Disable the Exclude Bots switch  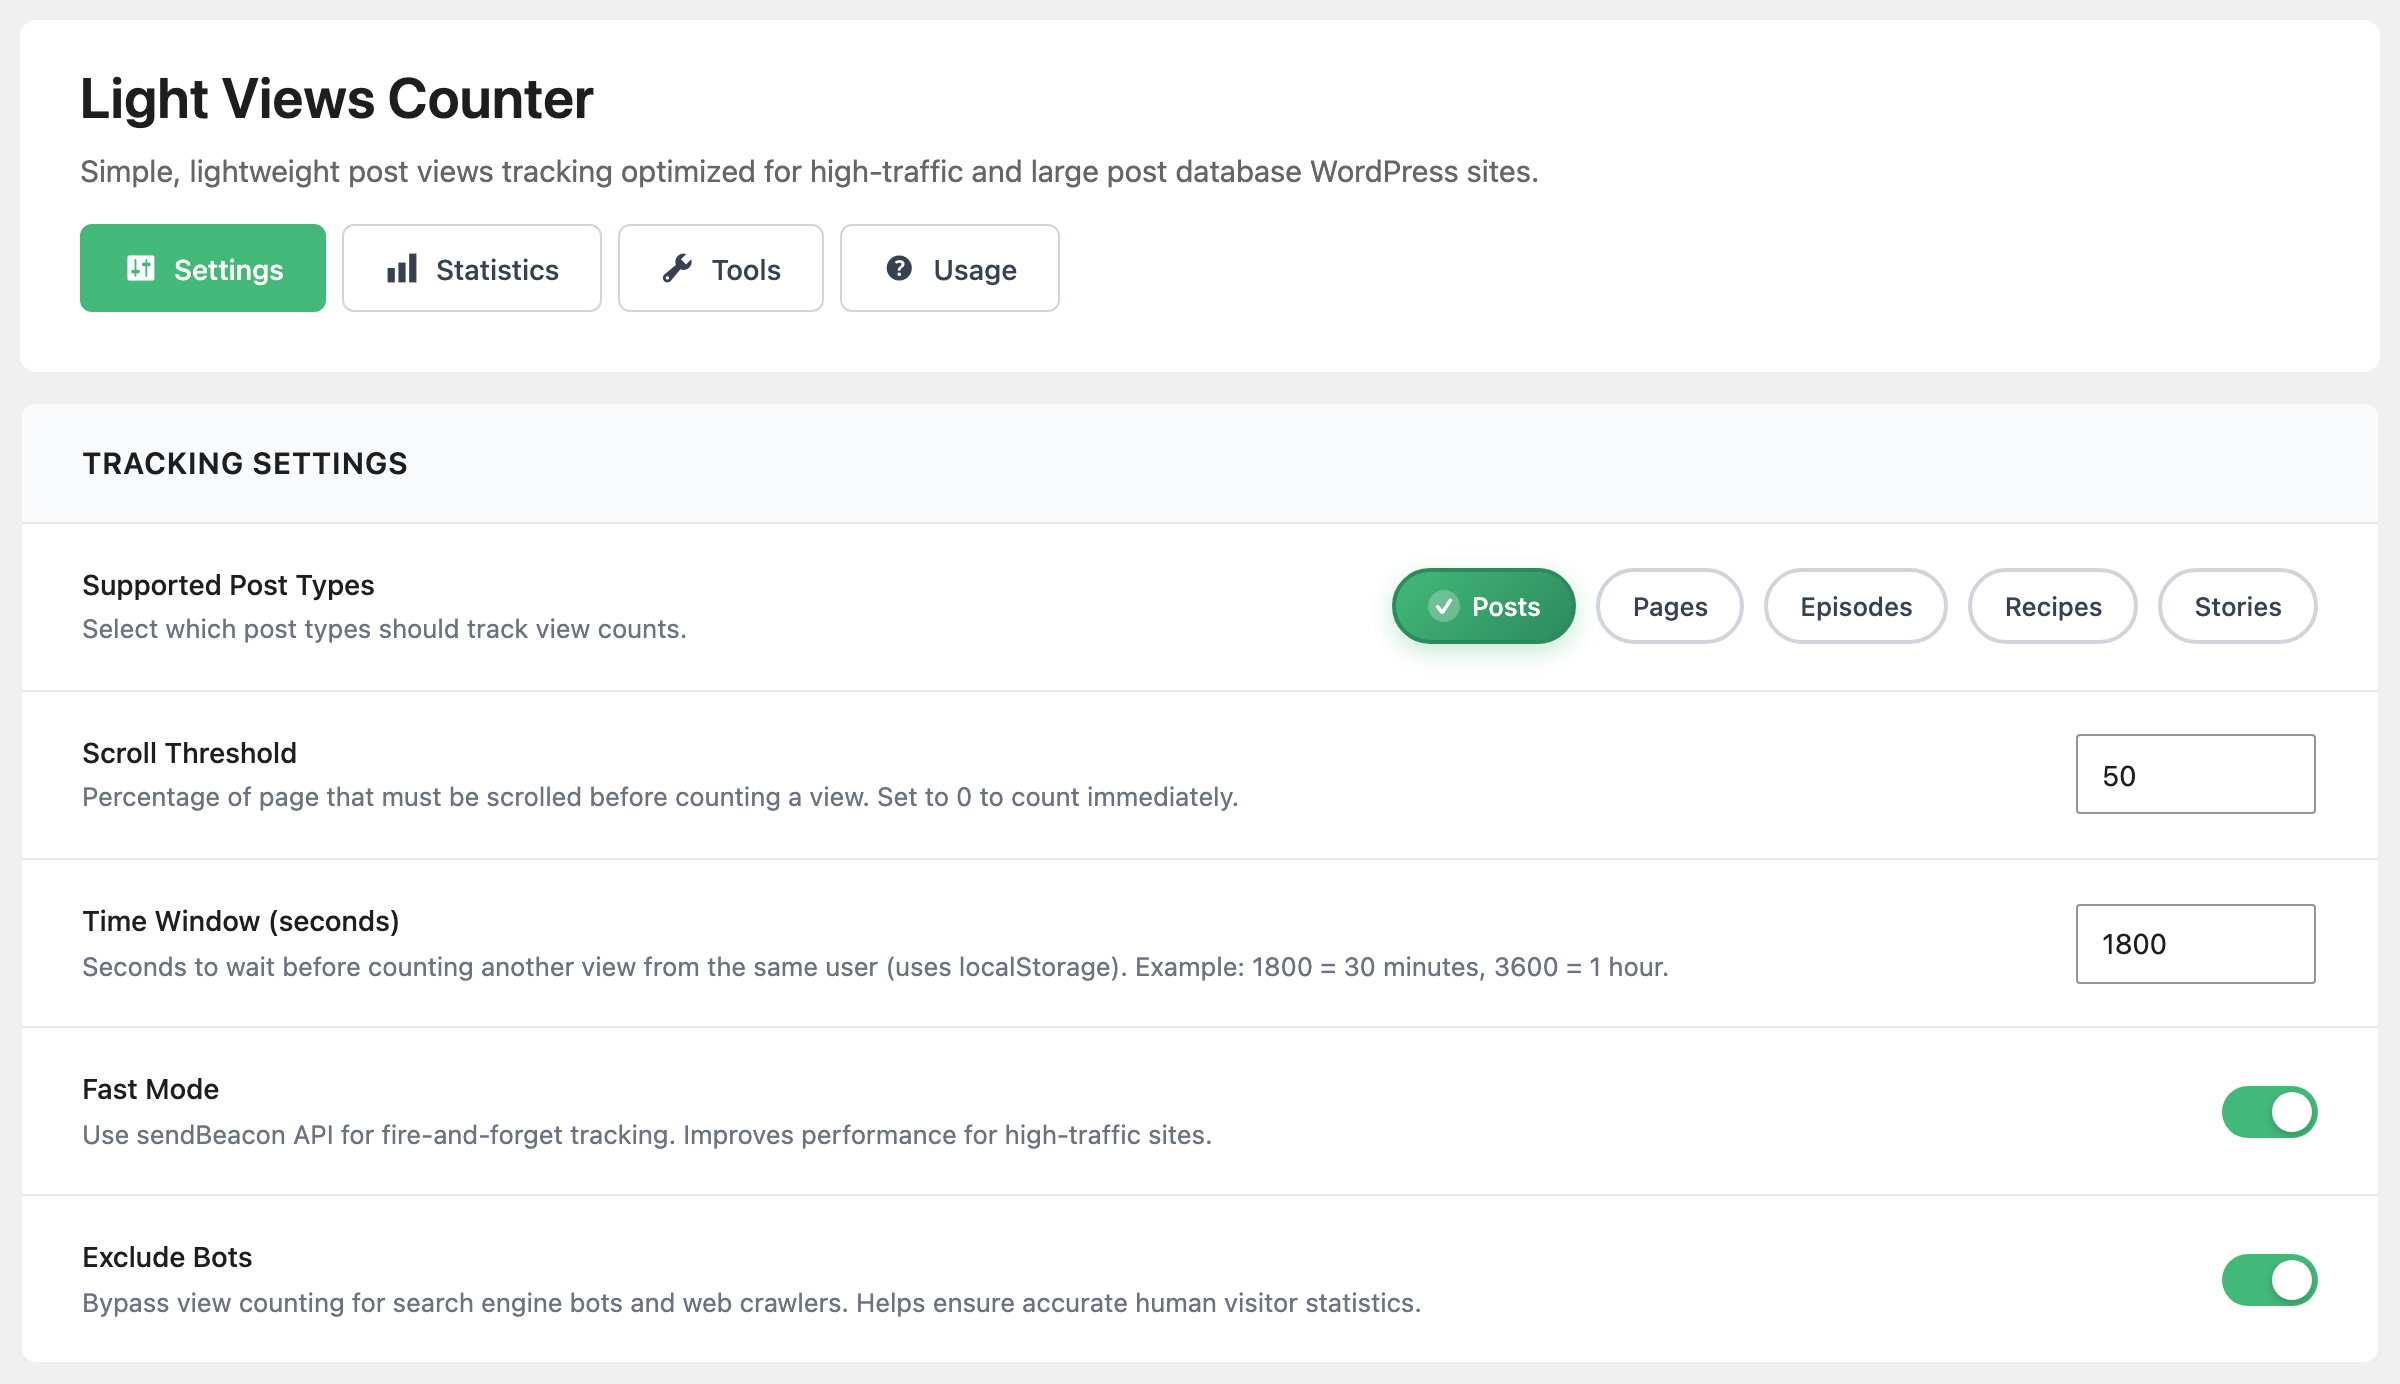2270,1280
